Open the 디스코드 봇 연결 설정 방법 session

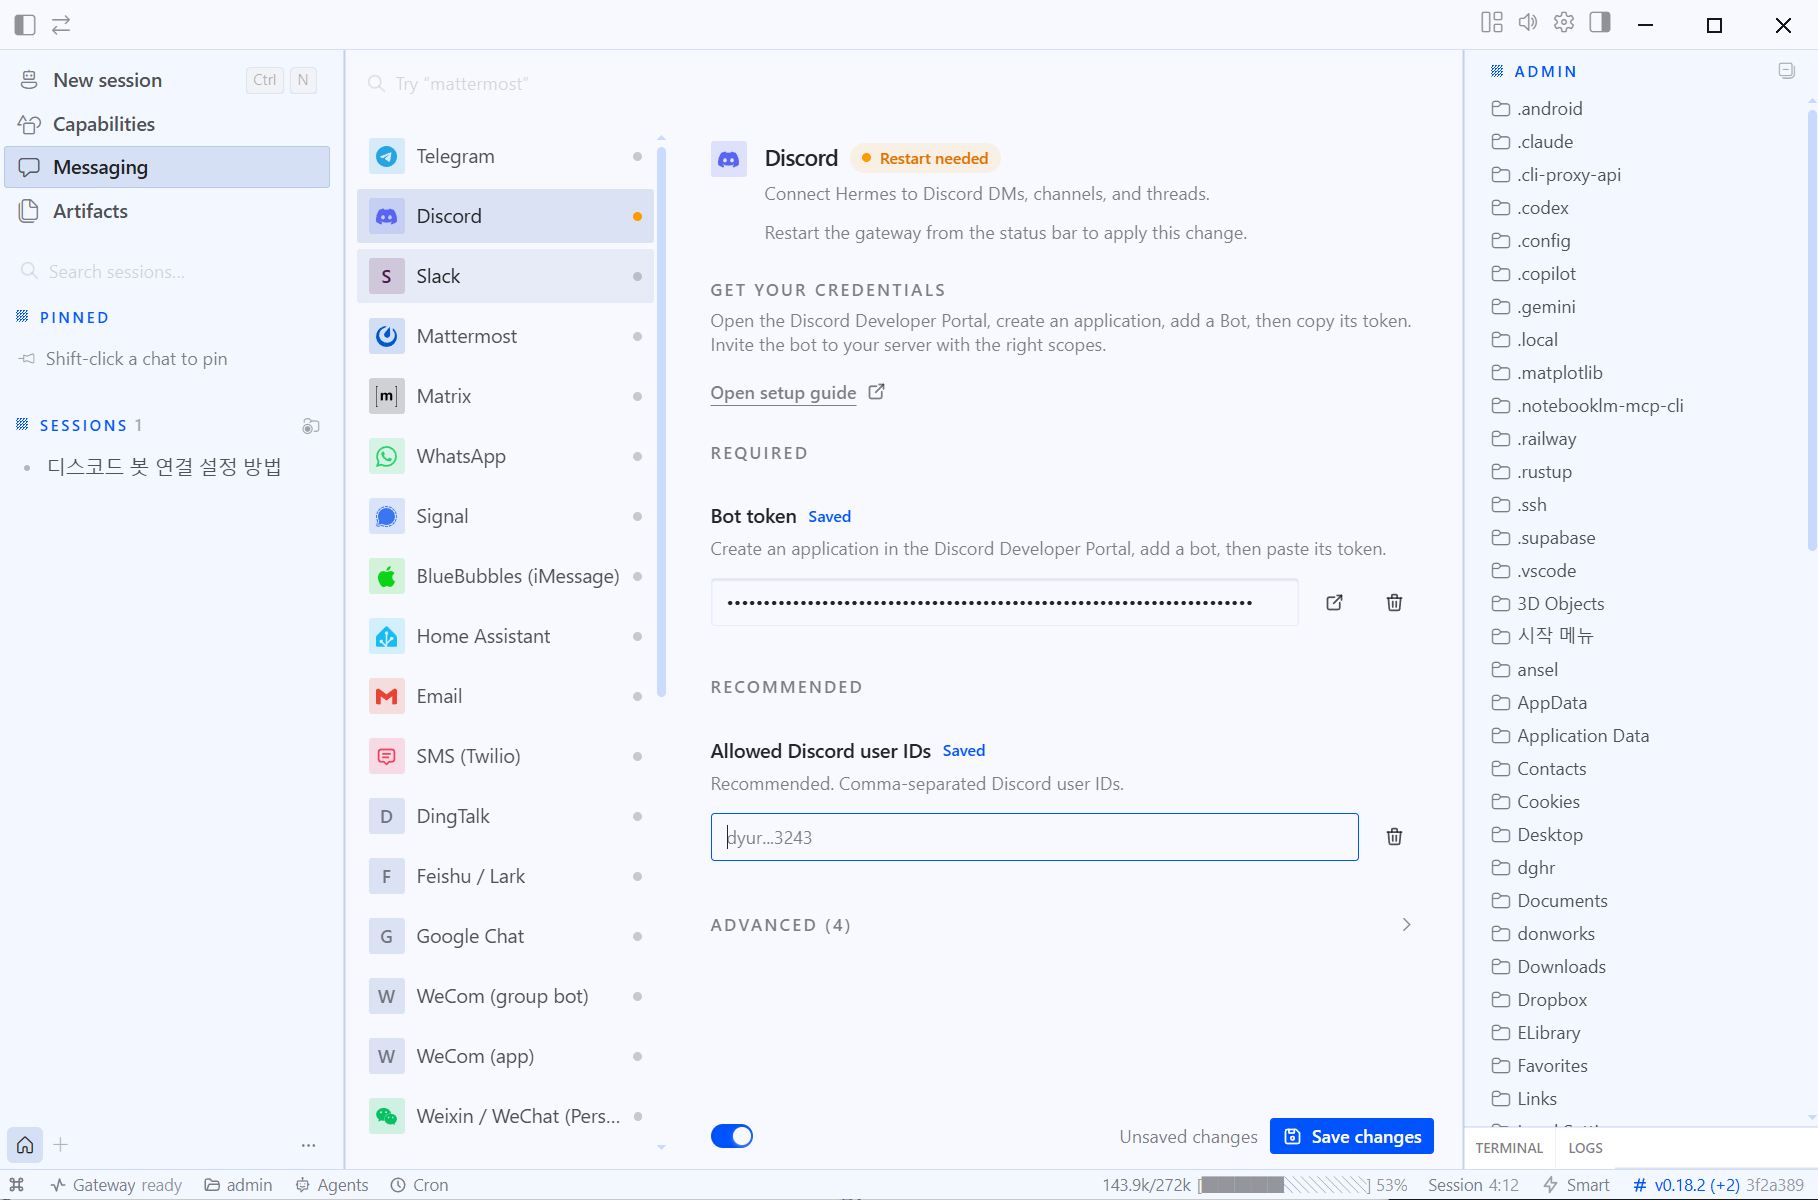click(x=165, y=467)
